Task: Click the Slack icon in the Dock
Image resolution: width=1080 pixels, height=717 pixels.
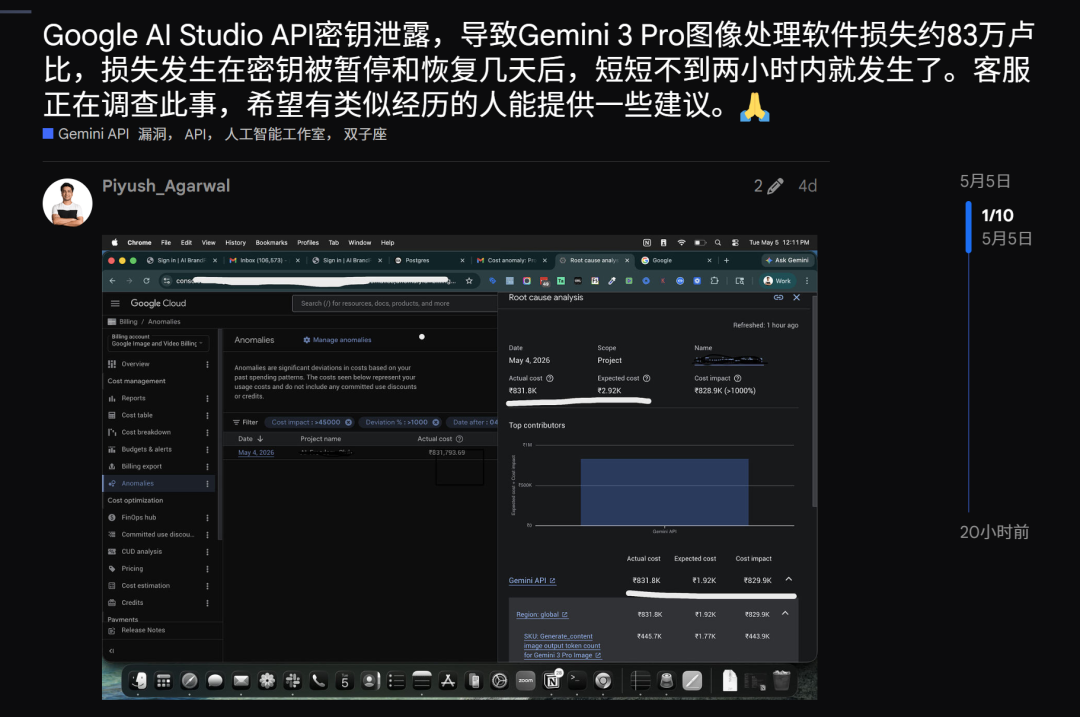Action: click(293, 681)
